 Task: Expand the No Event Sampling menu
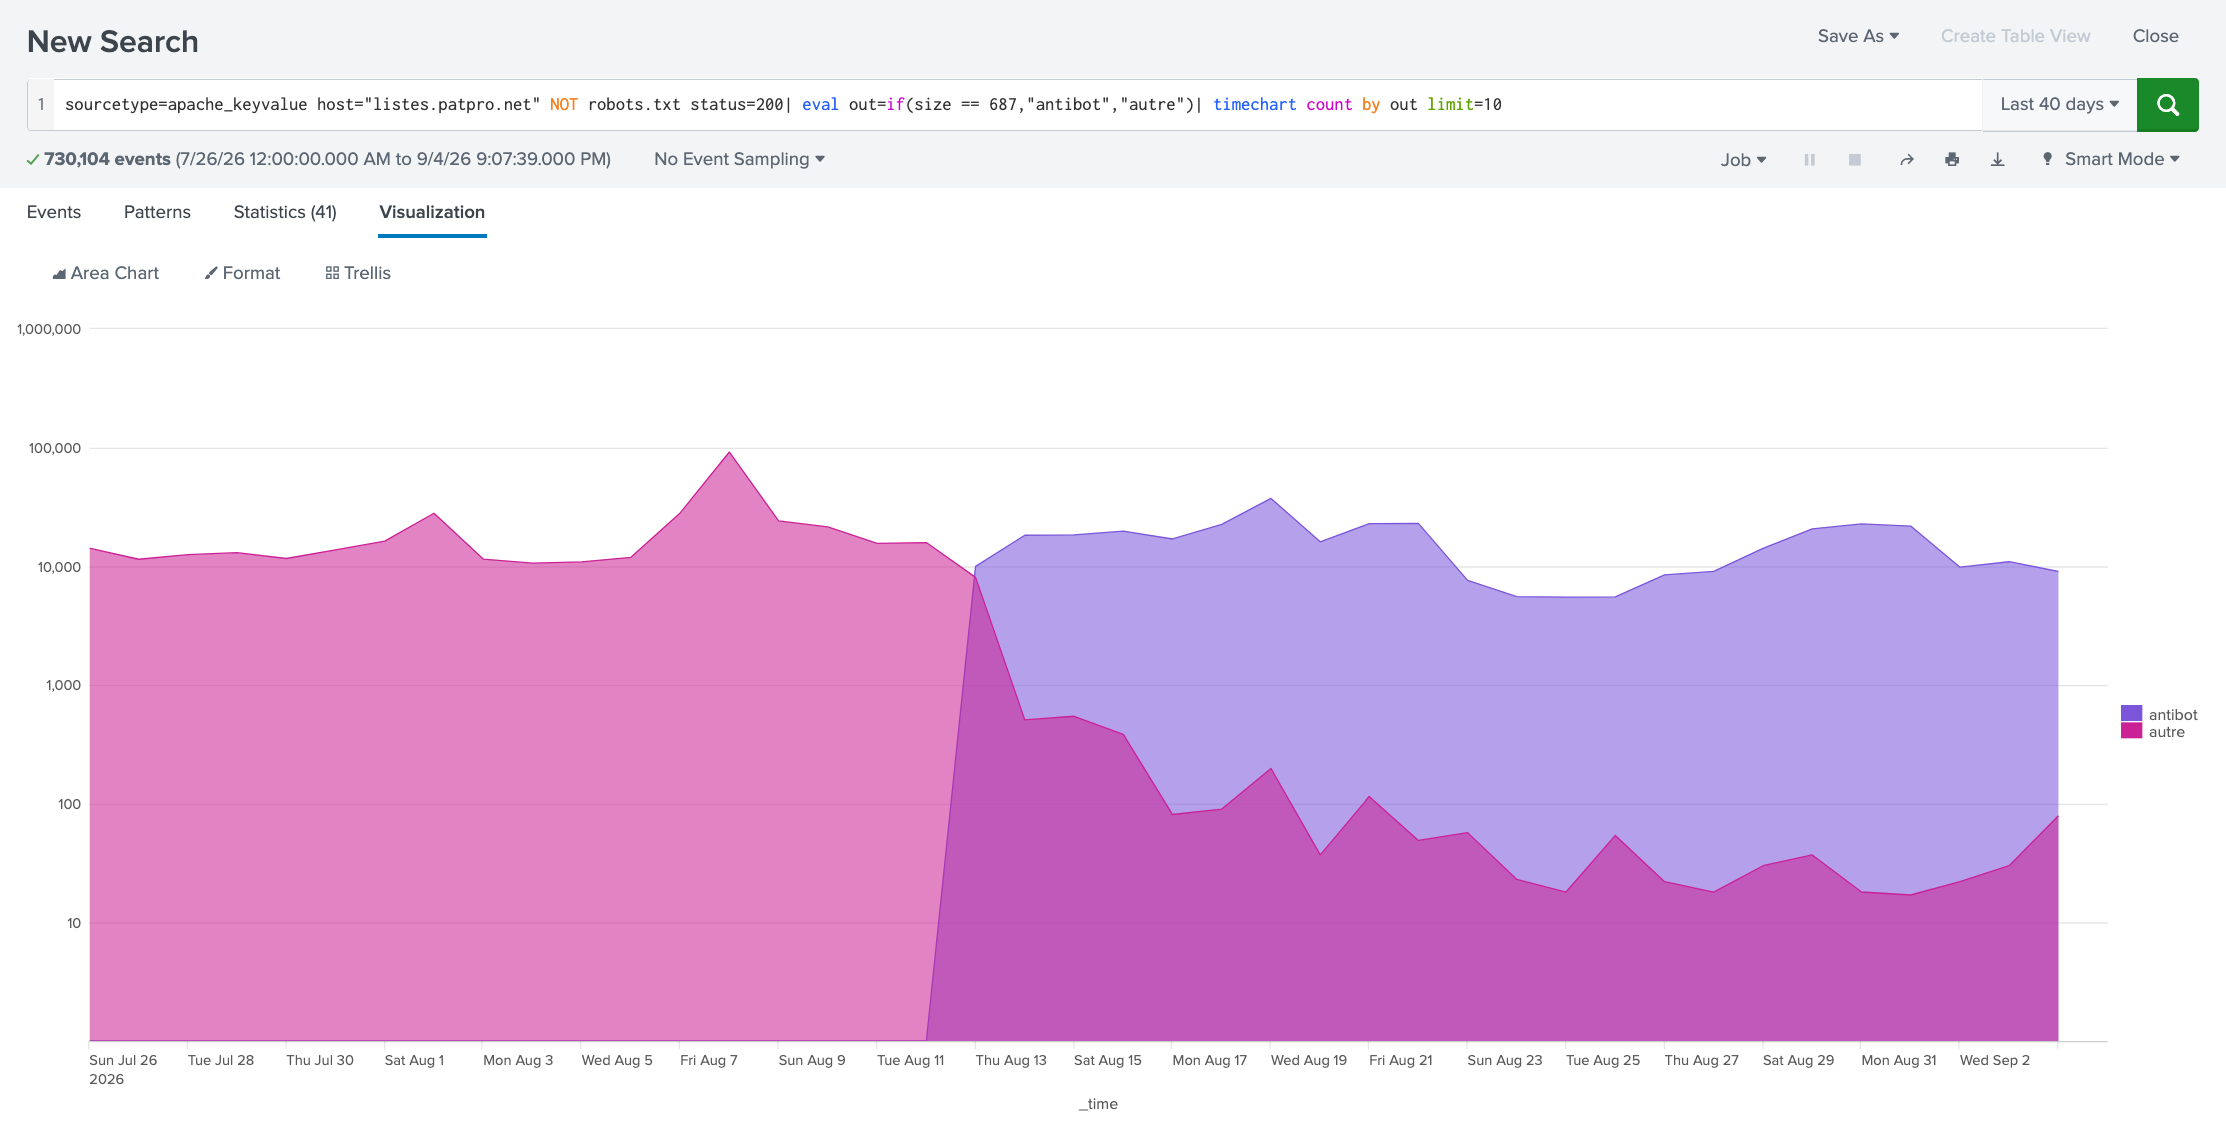tap(739, 159)
